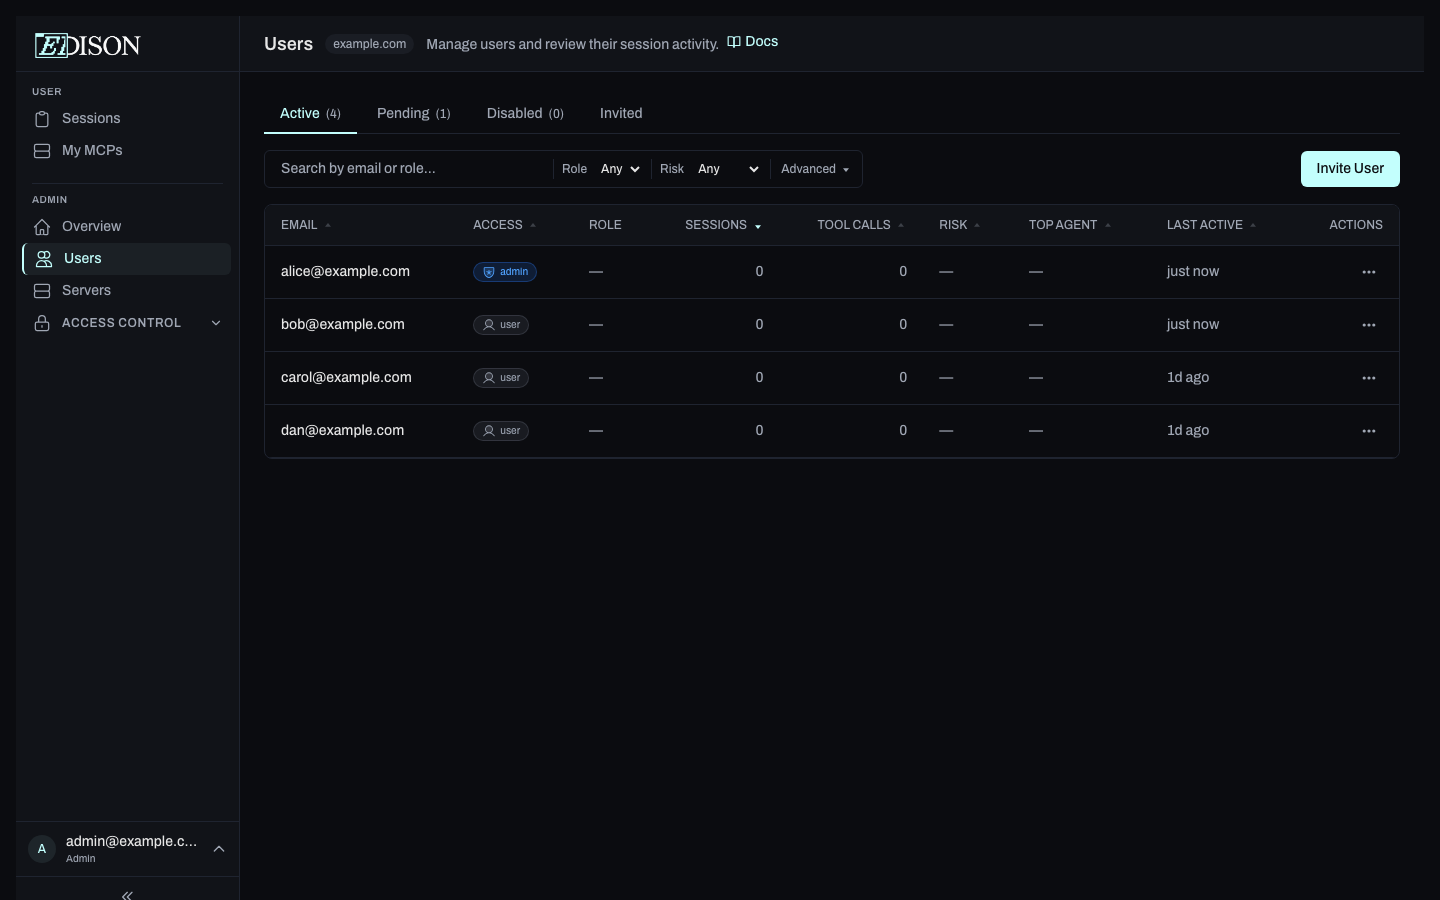
Task: Open the Risk filter dropdown
Action: (728, 169)
